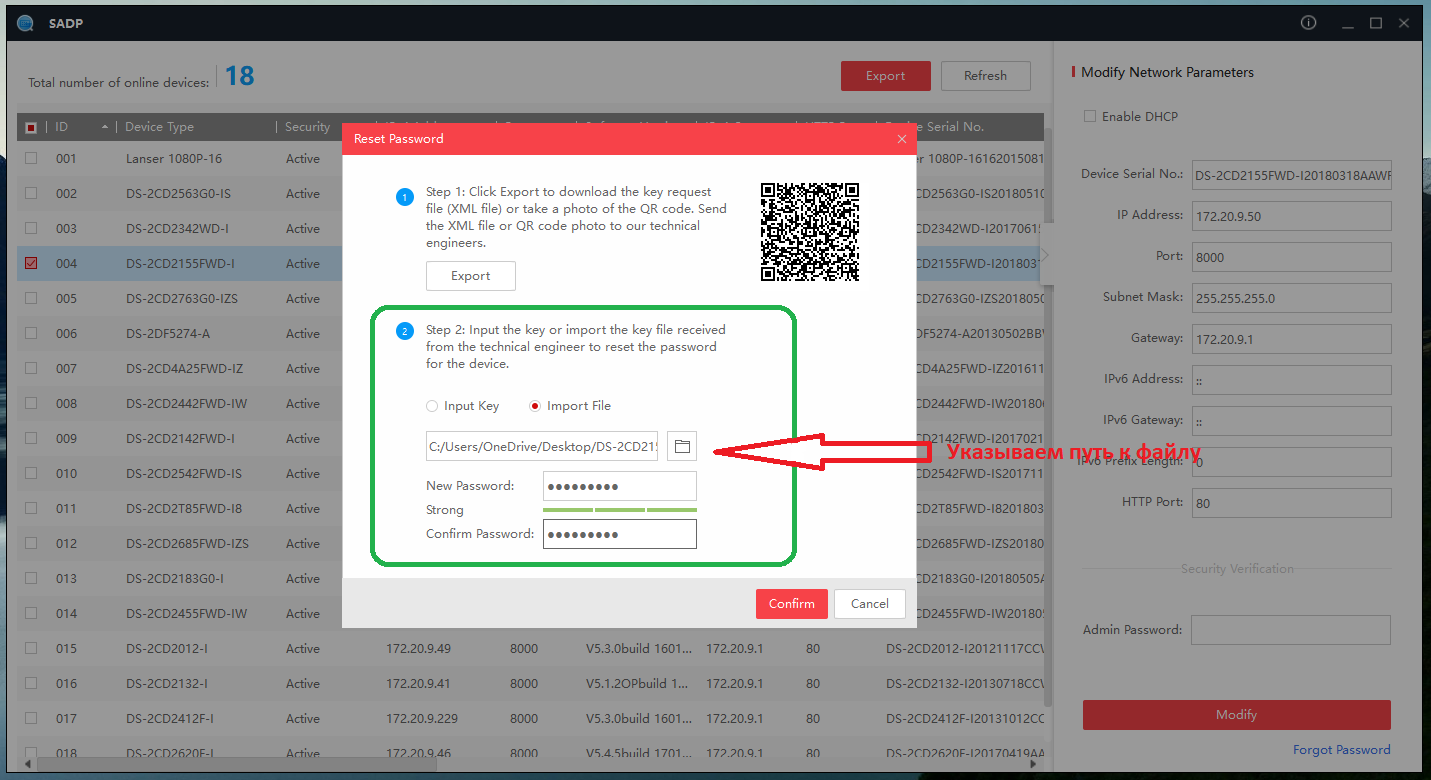Click Export button in Reset Password dialog
The height and width of the screenshot is (780, 1431).
click(471, 276)
